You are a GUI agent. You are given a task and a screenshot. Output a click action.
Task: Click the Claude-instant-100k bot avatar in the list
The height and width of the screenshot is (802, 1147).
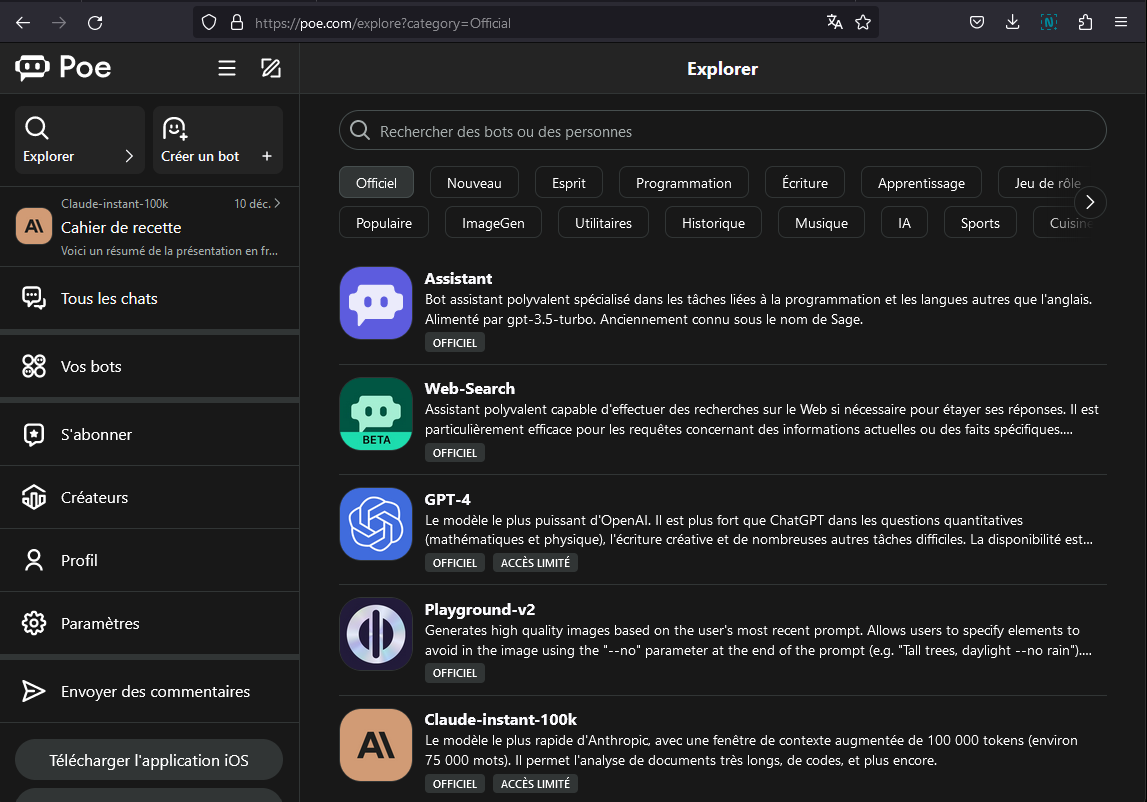click(x=376, y=745)
